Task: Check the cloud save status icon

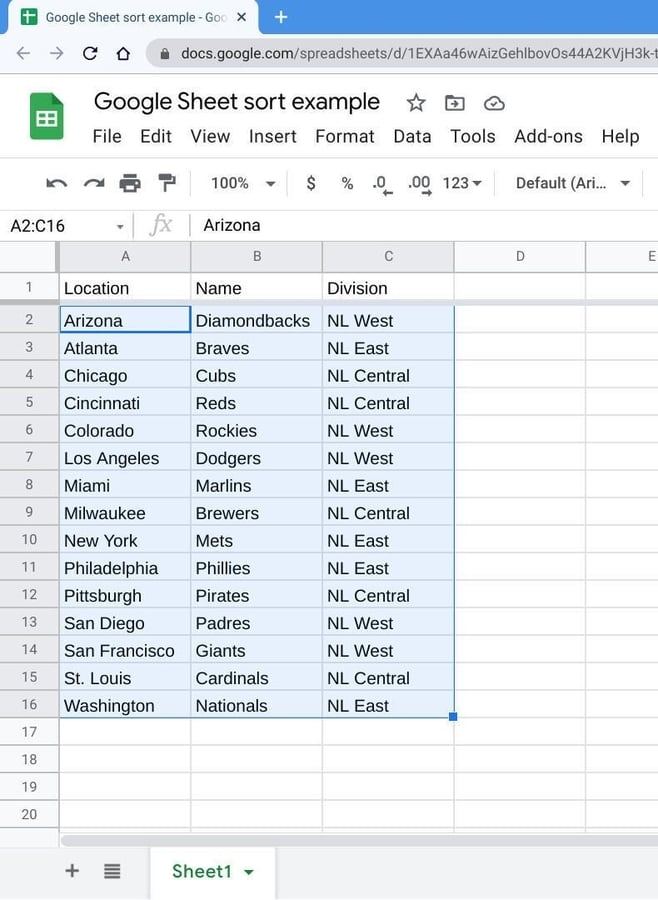Action: pyautogui.click(x=494, y=103)
